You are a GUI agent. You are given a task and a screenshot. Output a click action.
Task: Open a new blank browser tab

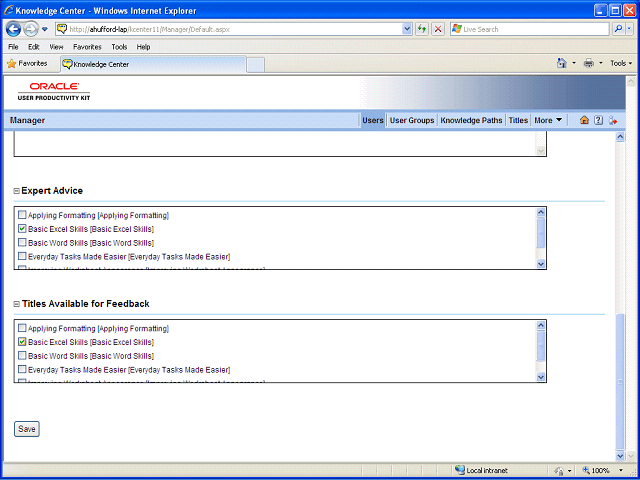(256, 65)
